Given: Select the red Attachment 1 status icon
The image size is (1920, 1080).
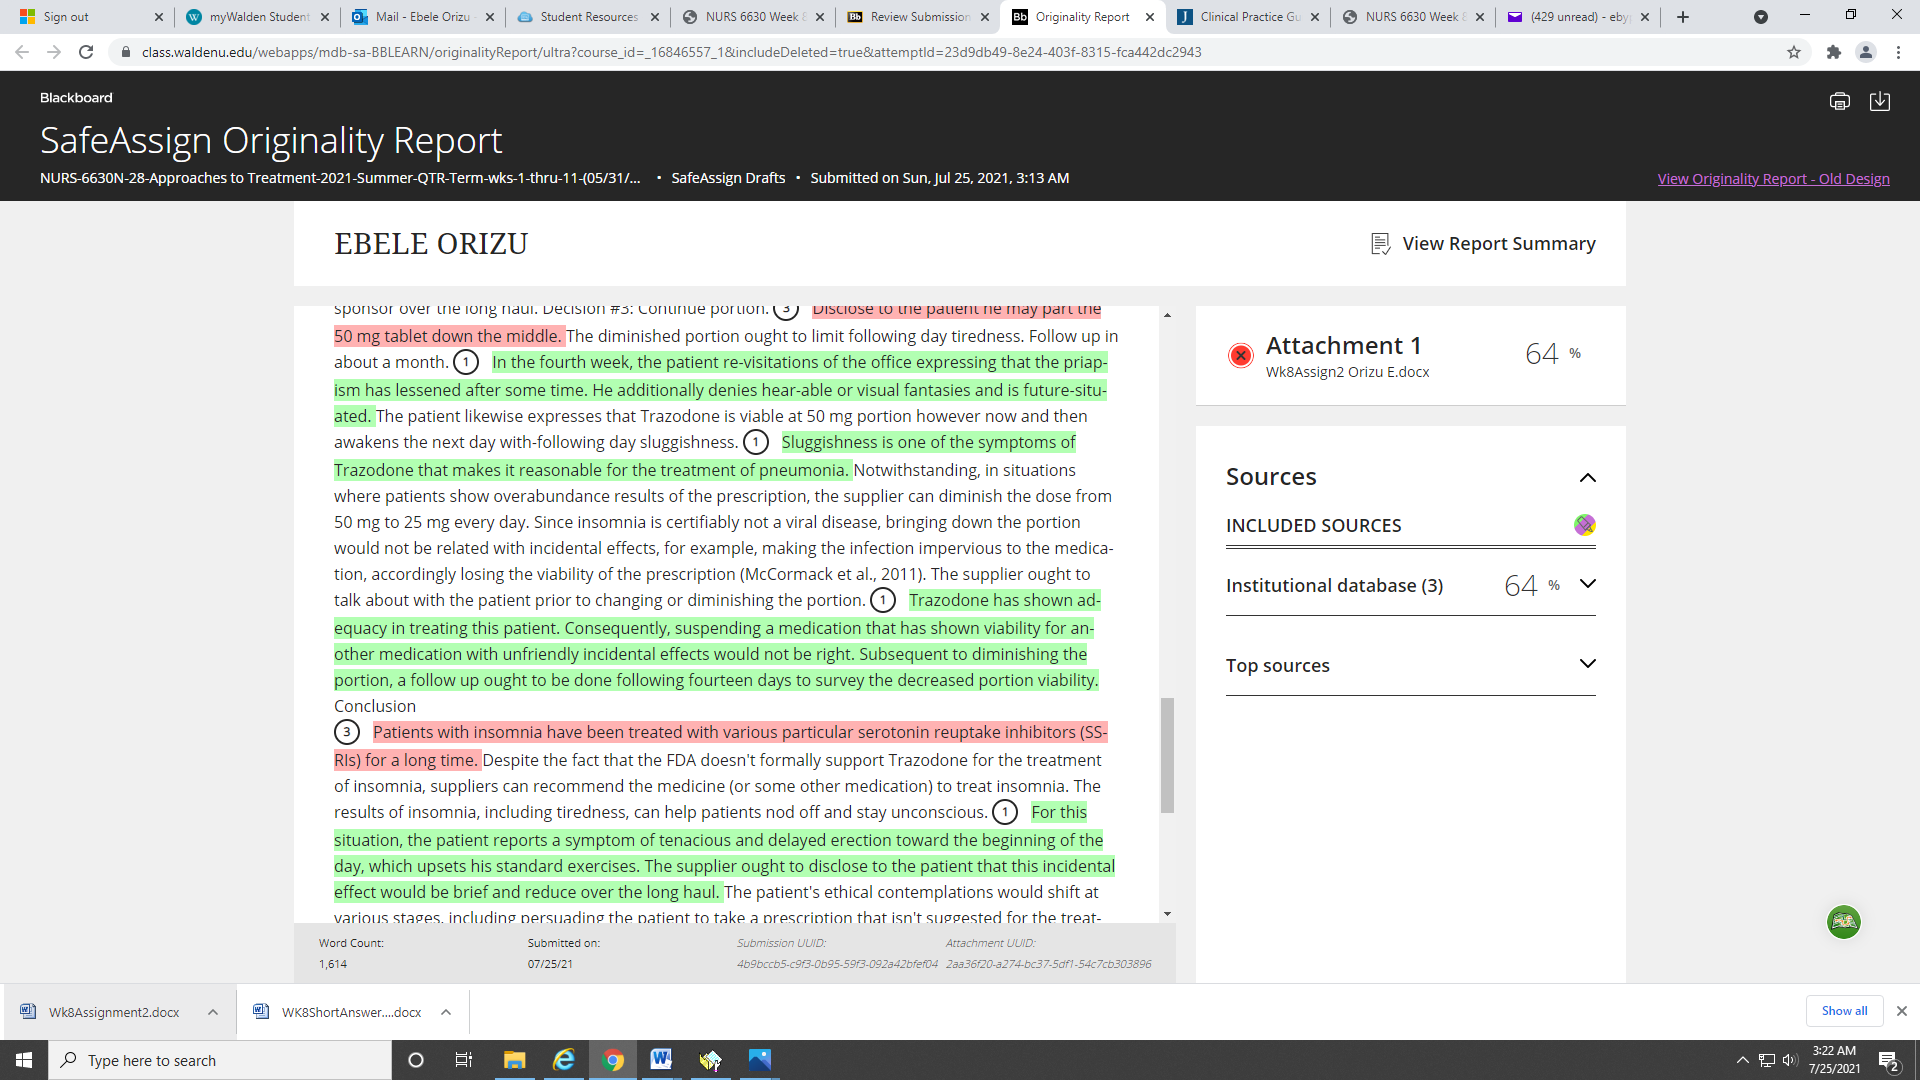Looking at the screenshot, I should (x=1240, y=355).
